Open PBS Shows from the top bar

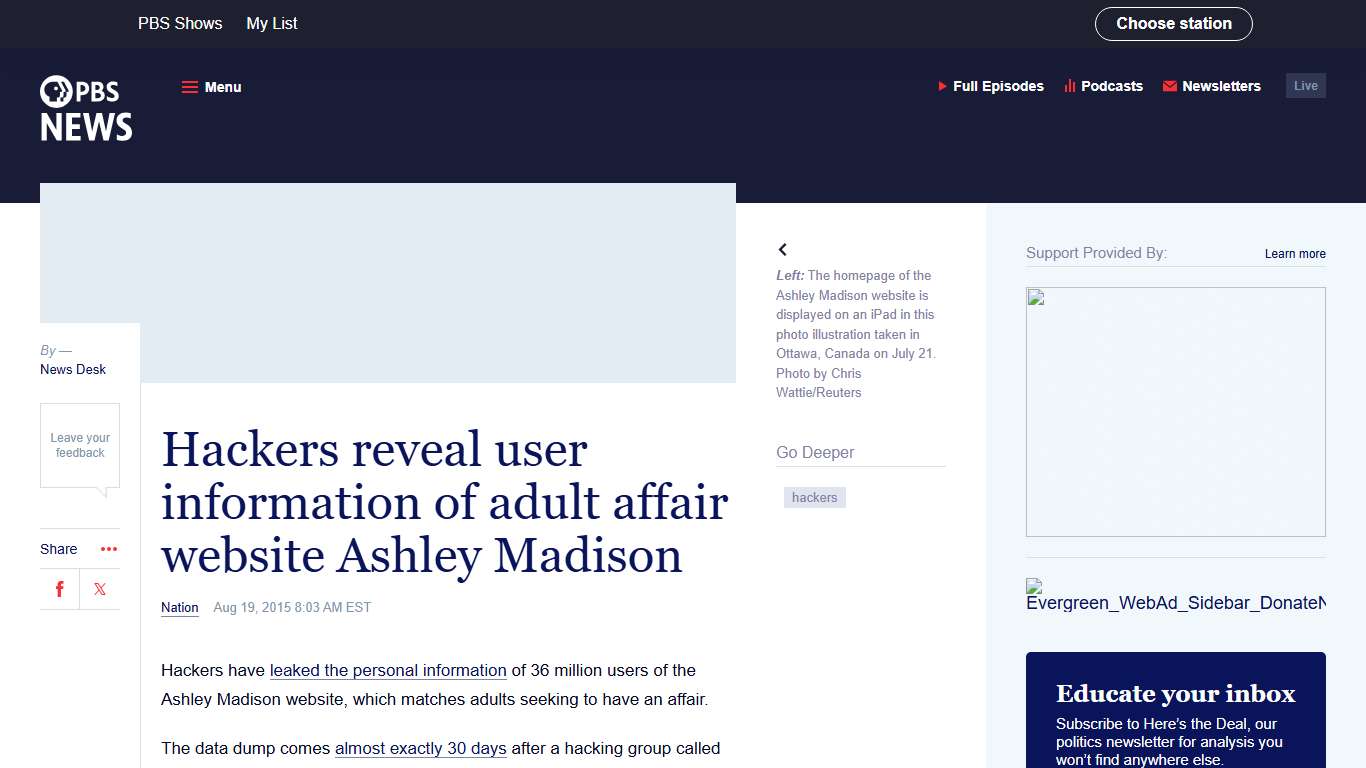click(x=180, y=23)
